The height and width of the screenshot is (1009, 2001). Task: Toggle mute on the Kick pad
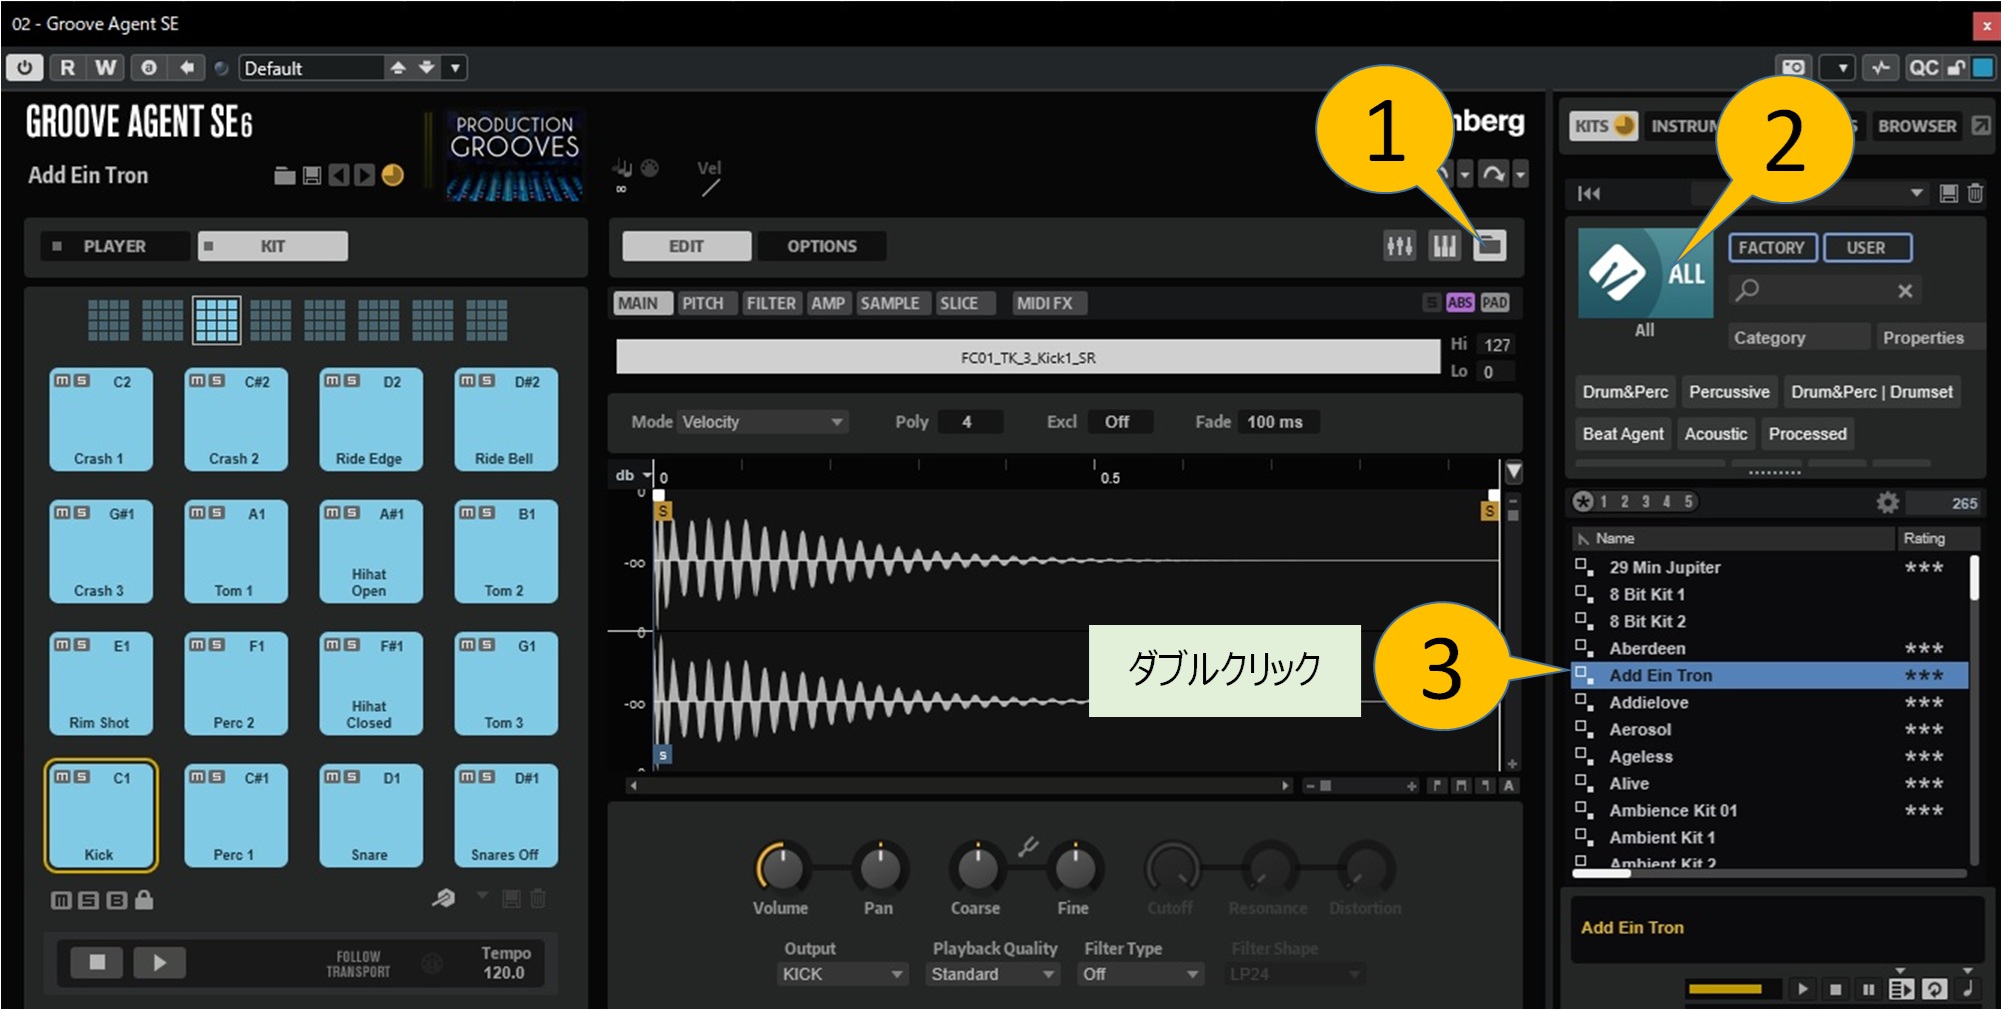63,776
